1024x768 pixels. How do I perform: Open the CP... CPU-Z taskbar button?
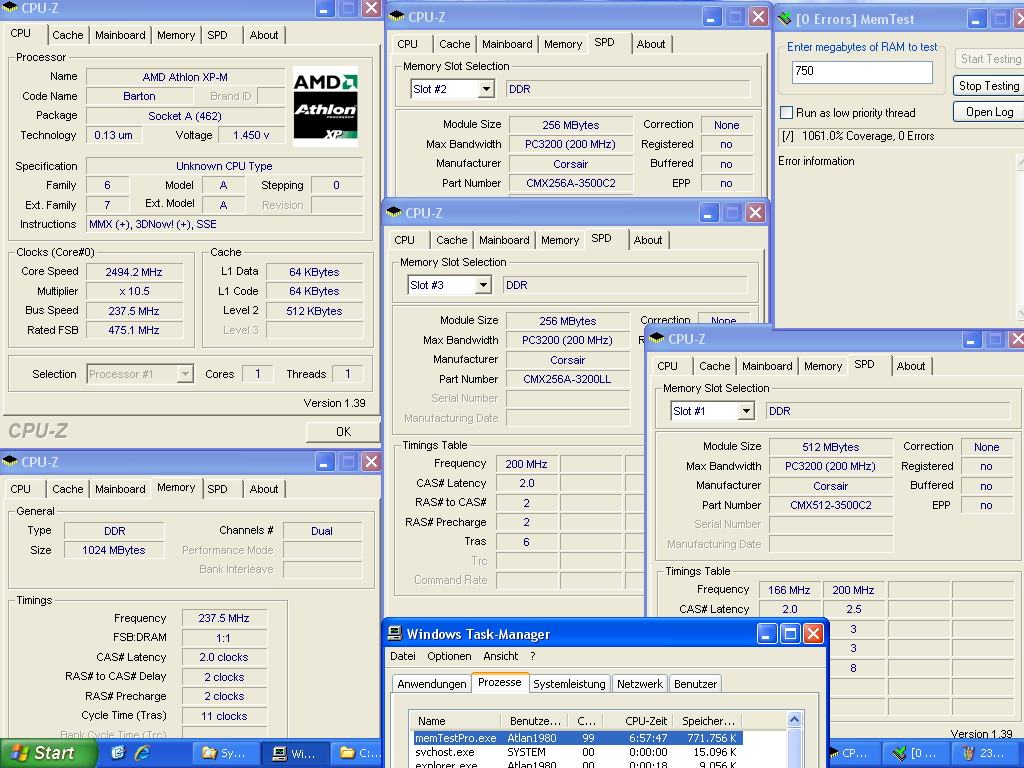[855, 753]
